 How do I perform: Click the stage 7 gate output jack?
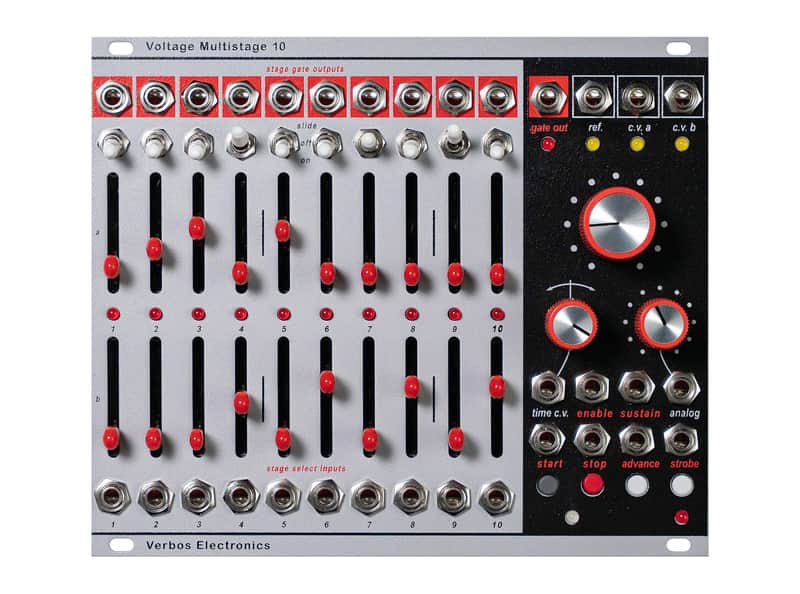click(368, 96)
